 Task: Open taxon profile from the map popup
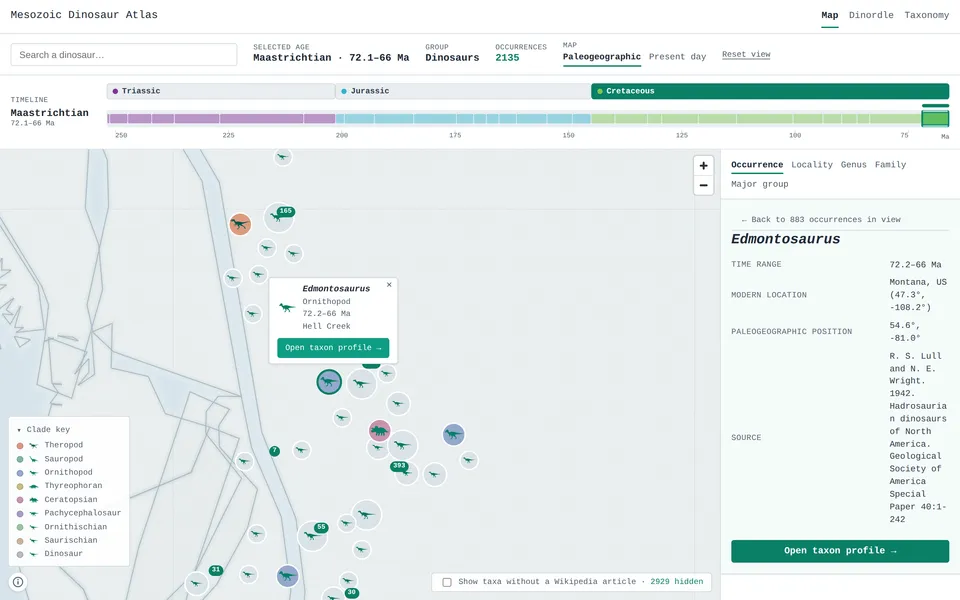tap(333, 348)
